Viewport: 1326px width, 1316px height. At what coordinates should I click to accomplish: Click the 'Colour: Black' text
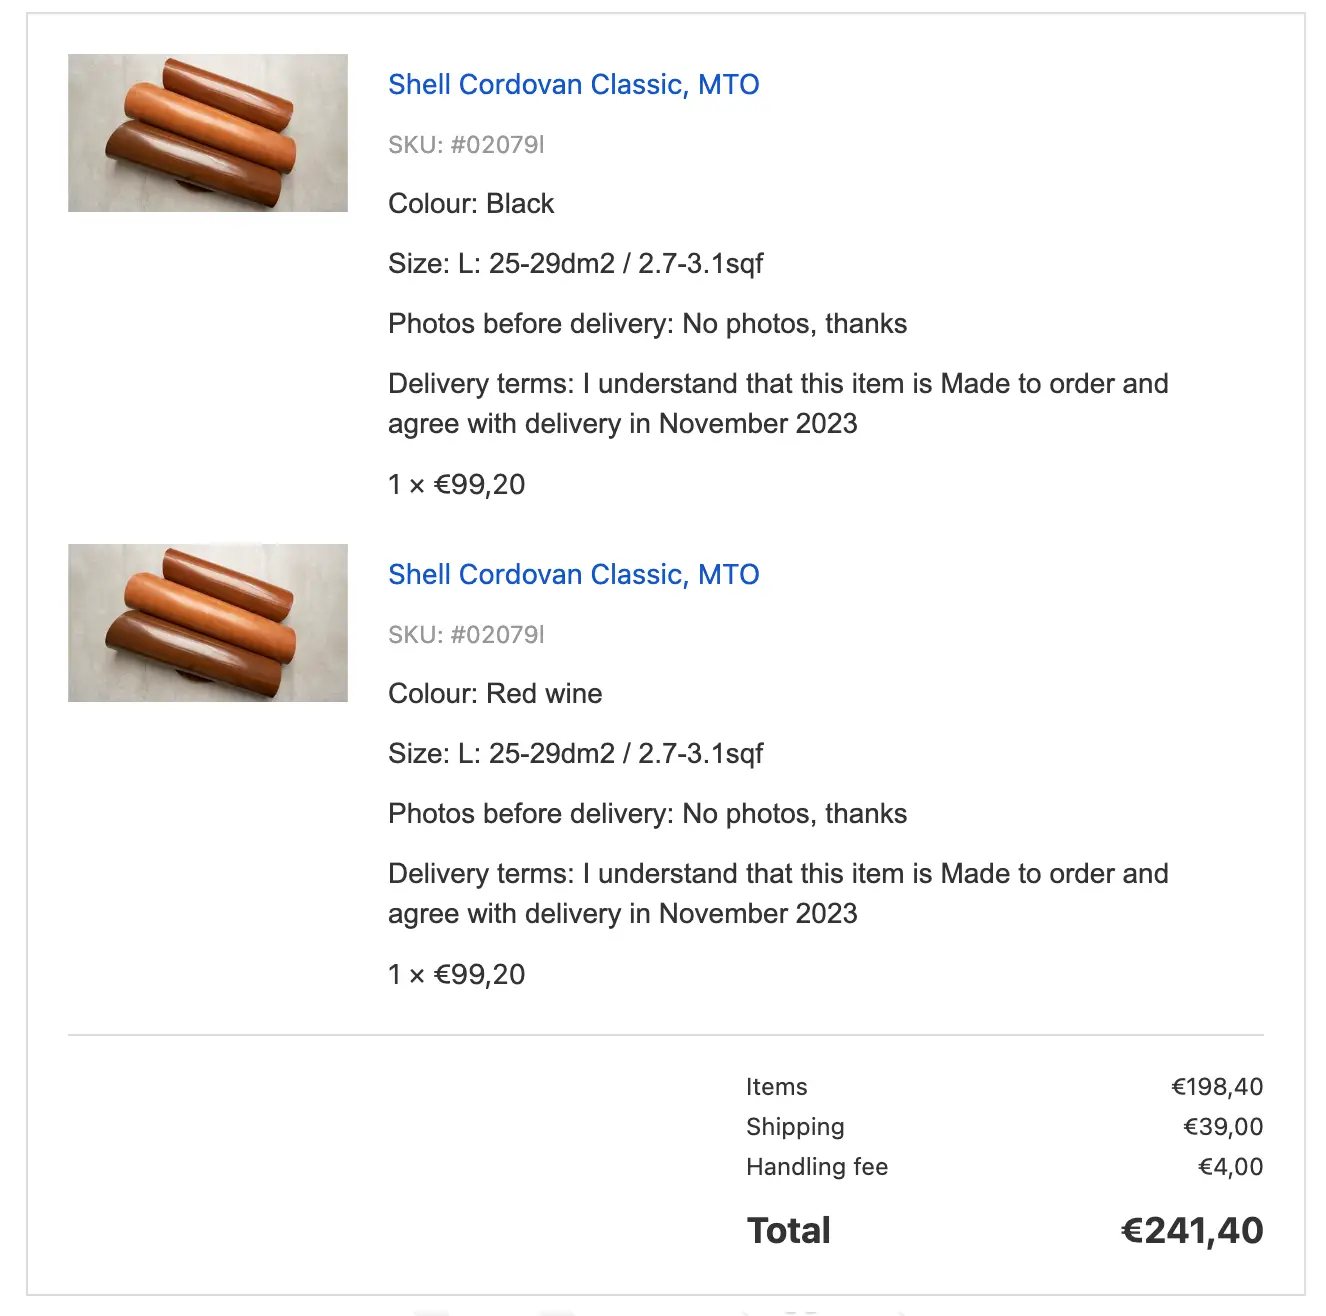pos(471,204)
